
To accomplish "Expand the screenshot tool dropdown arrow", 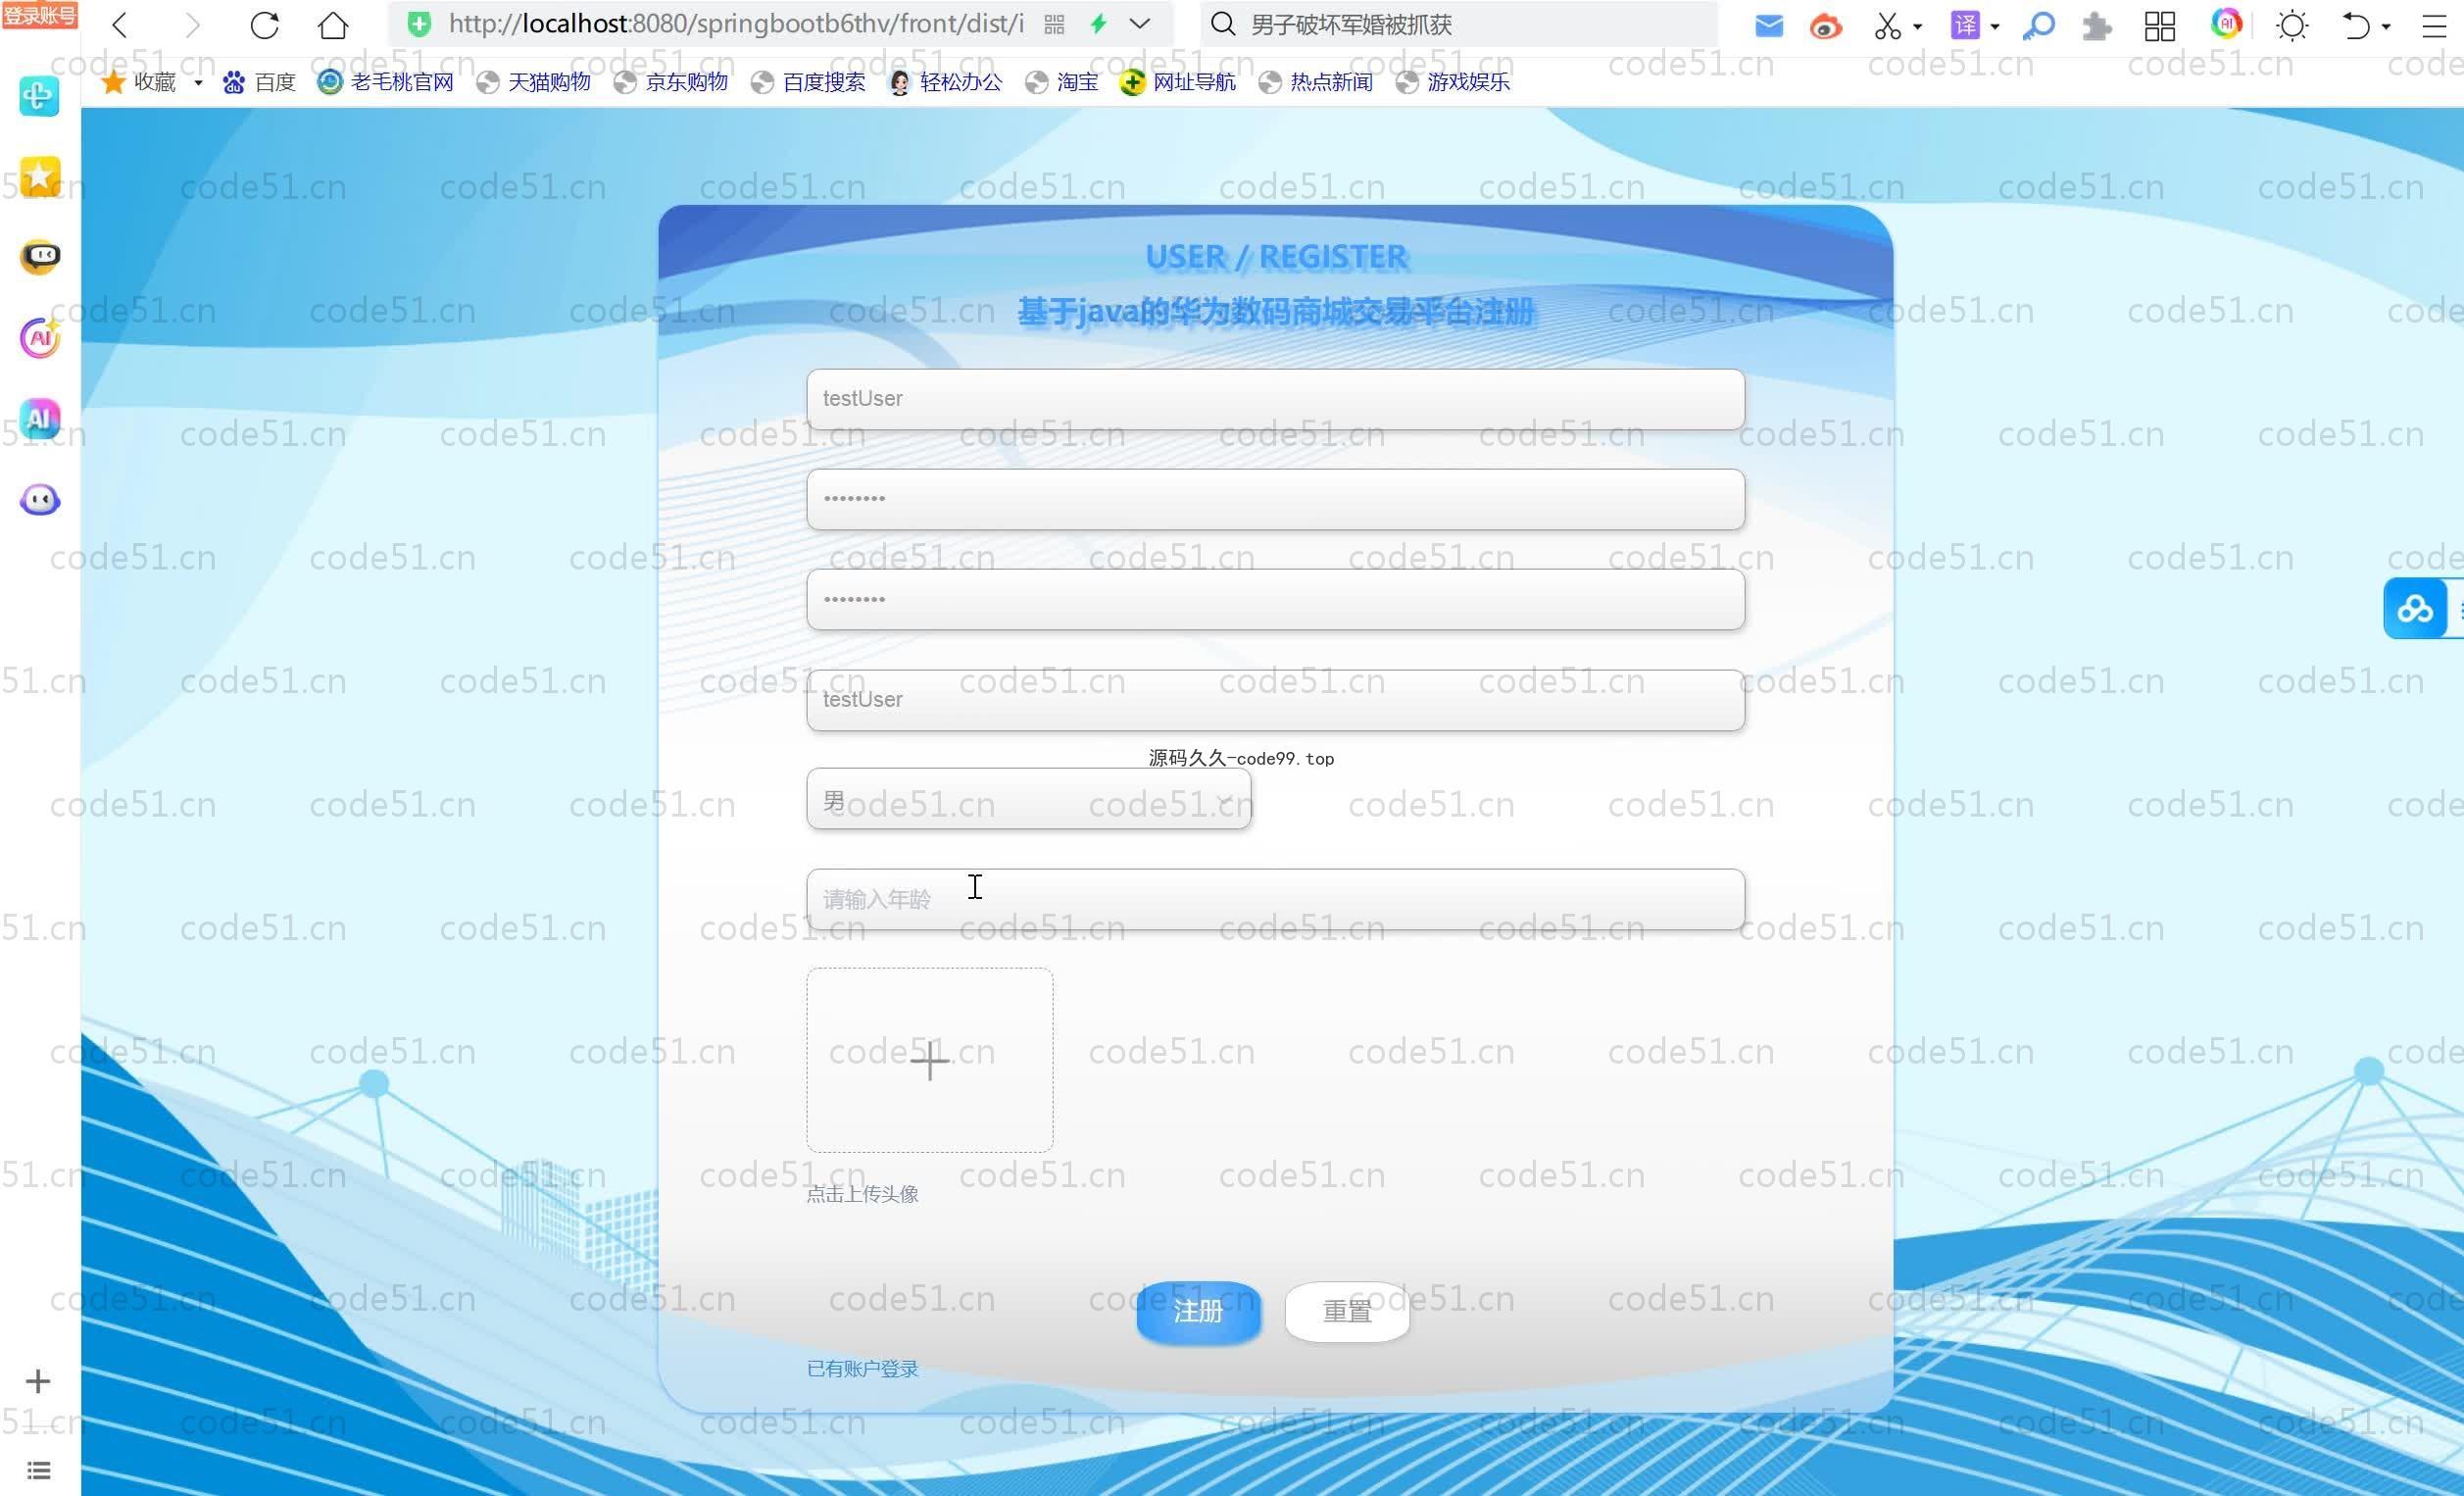I will click(x=1918, y=27).
